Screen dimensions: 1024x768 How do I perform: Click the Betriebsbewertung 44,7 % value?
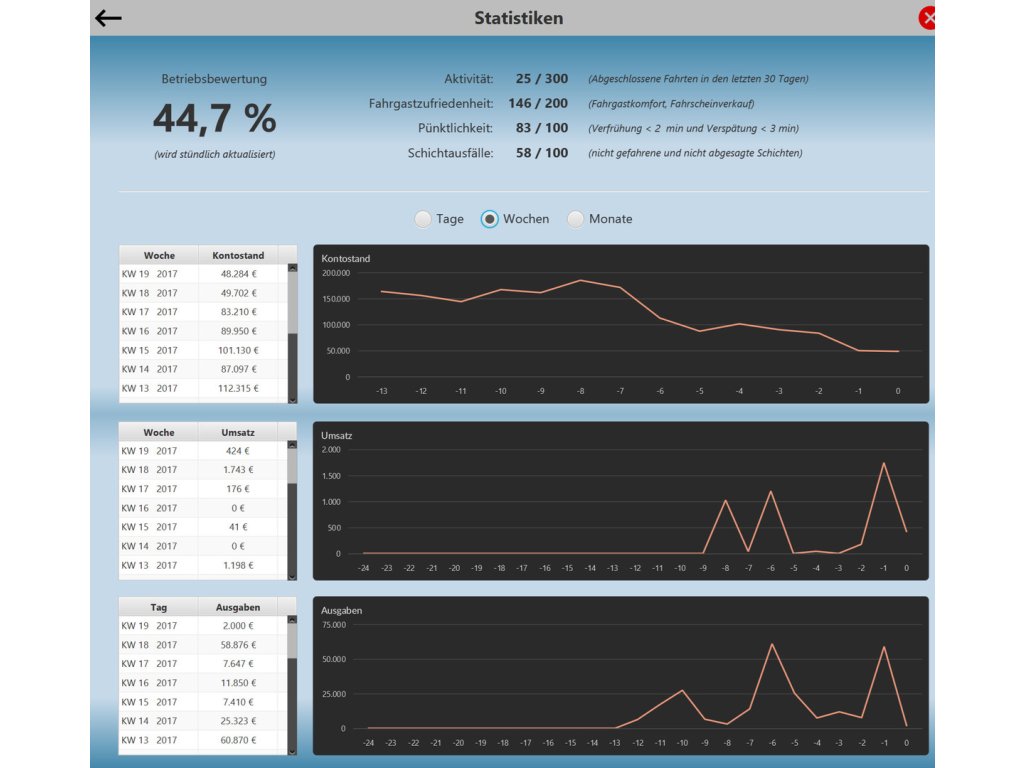(x=214, y=119)
